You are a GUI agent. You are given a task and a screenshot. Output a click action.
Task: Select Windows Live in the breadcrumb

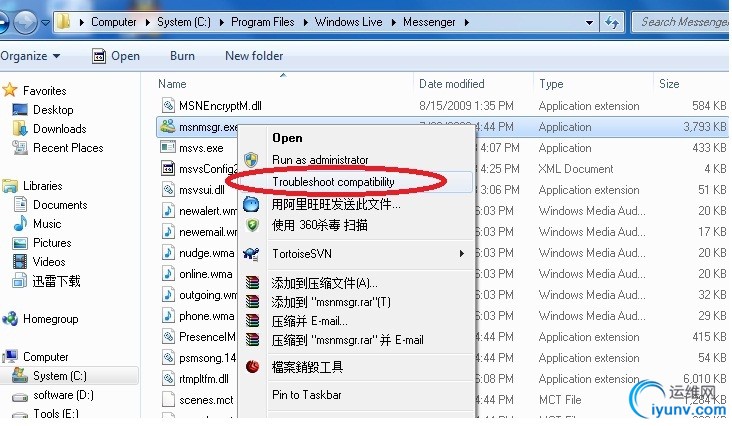[x=349, y=22]
